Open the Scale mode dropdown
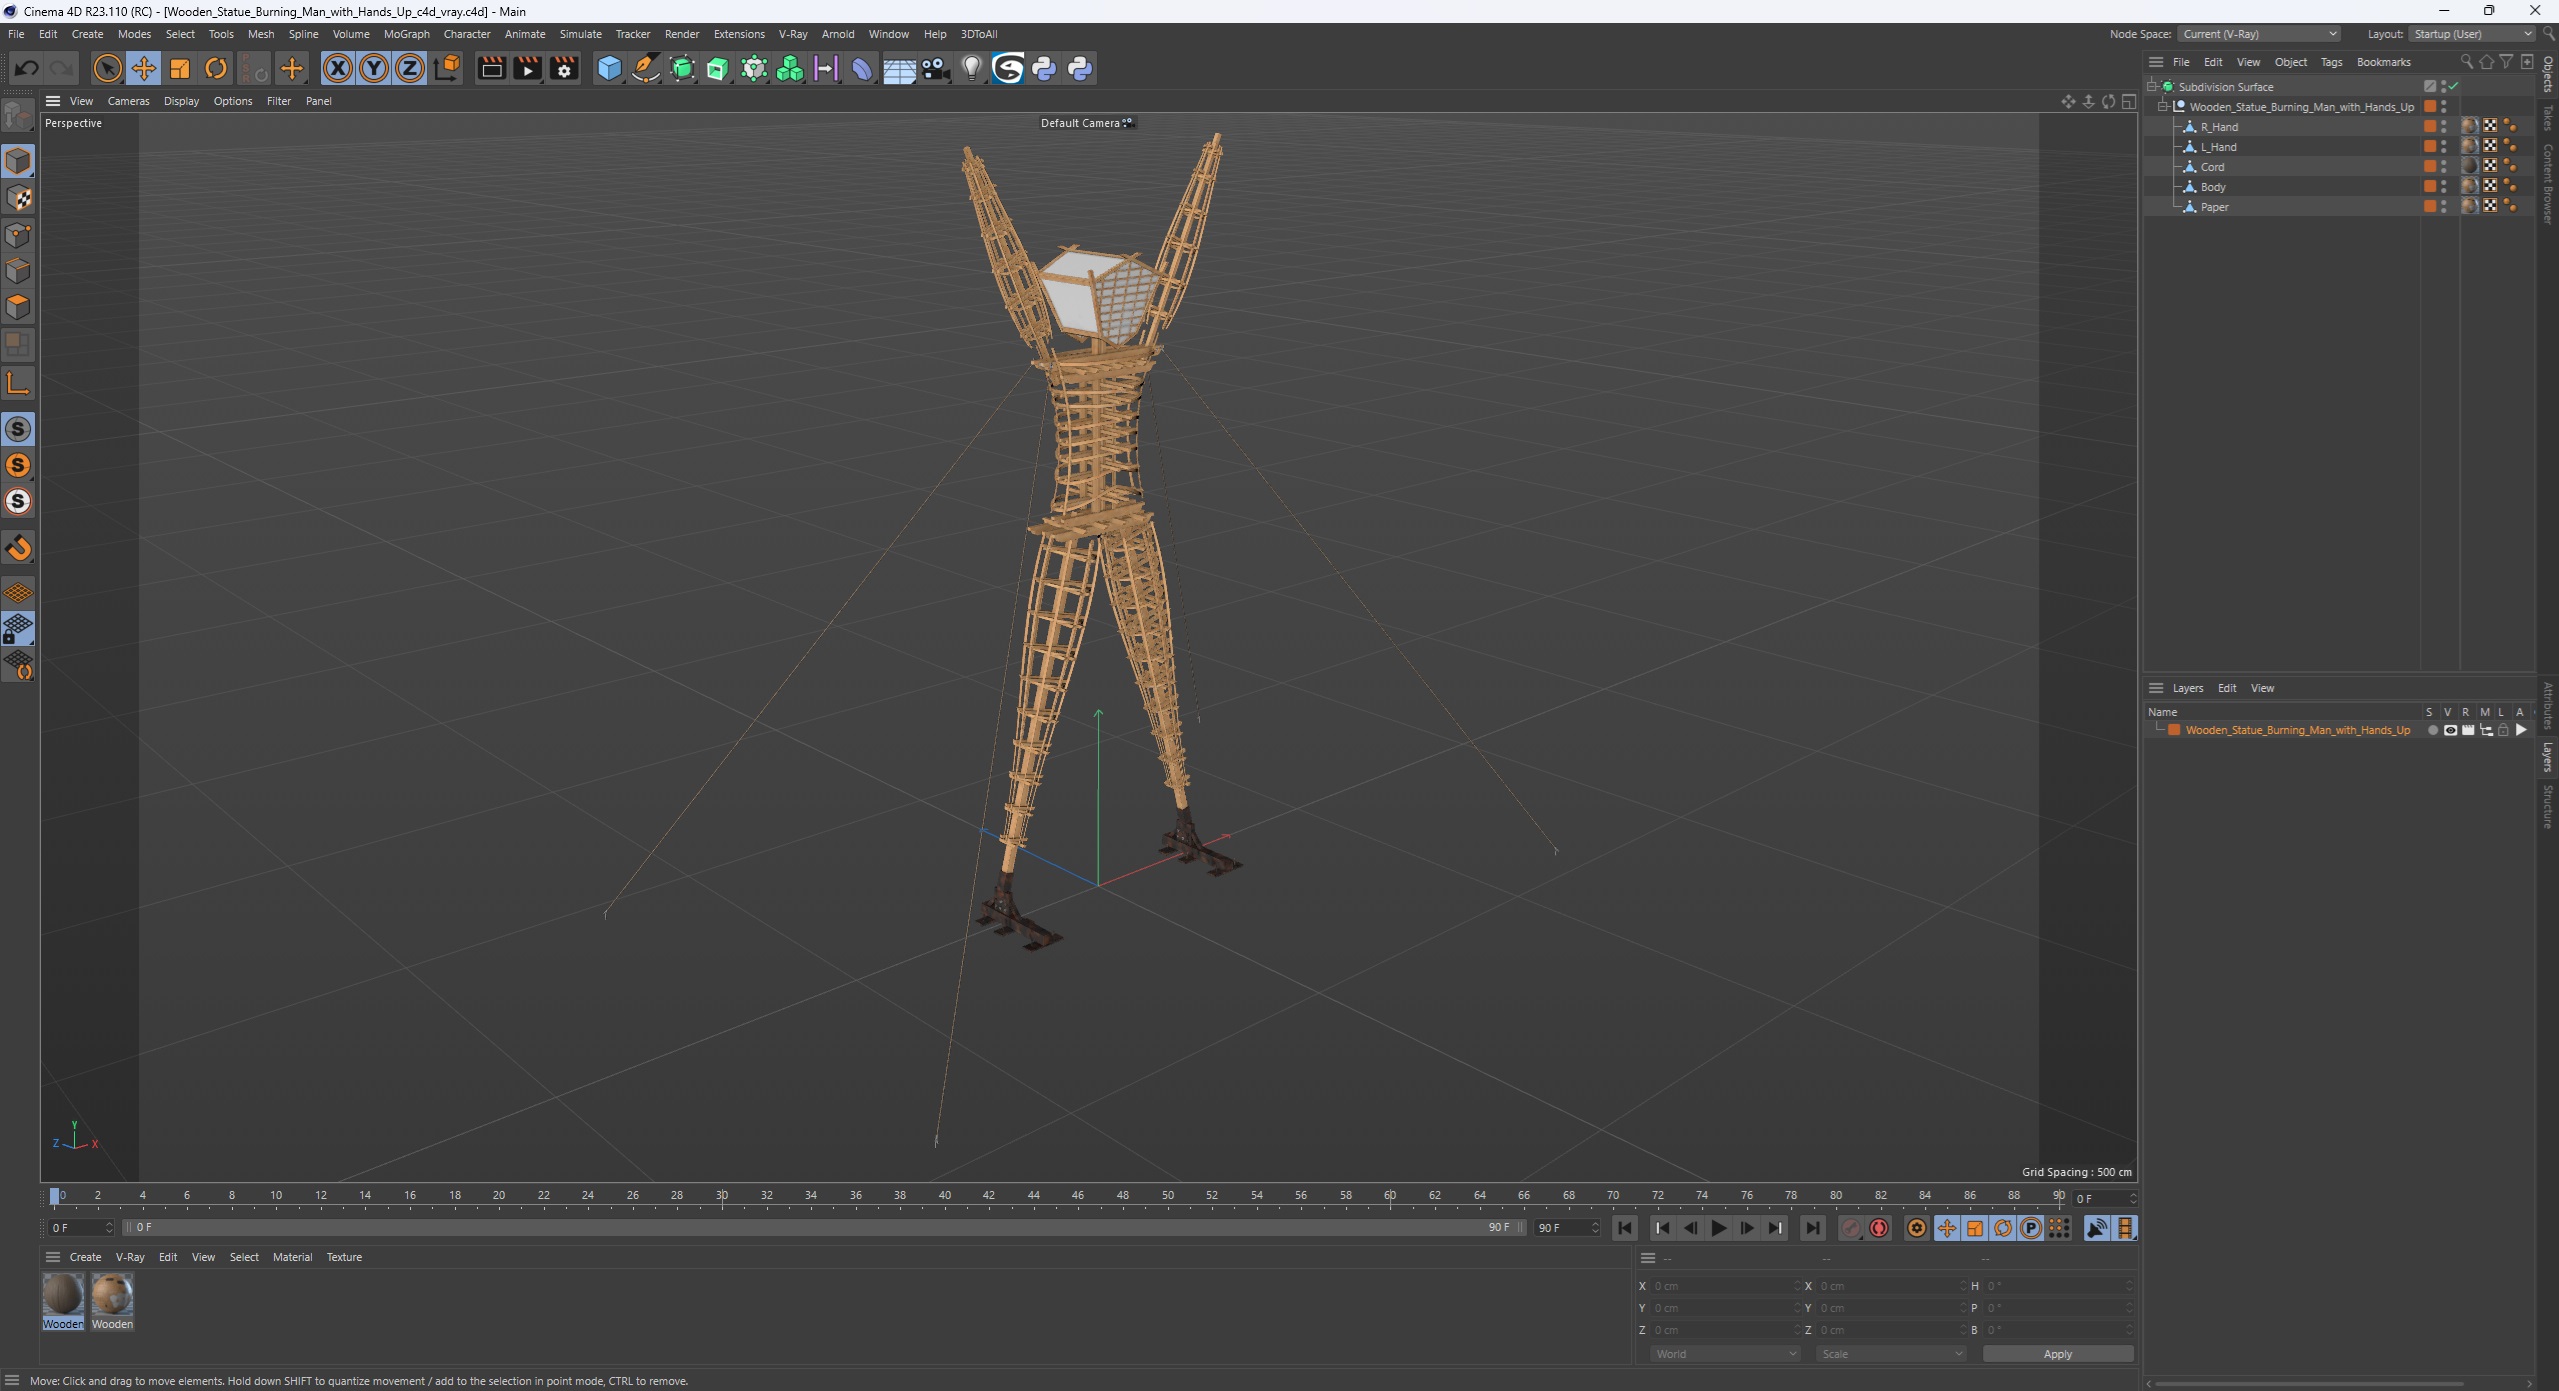2559x1391 pixels. coord(1891,1354)
